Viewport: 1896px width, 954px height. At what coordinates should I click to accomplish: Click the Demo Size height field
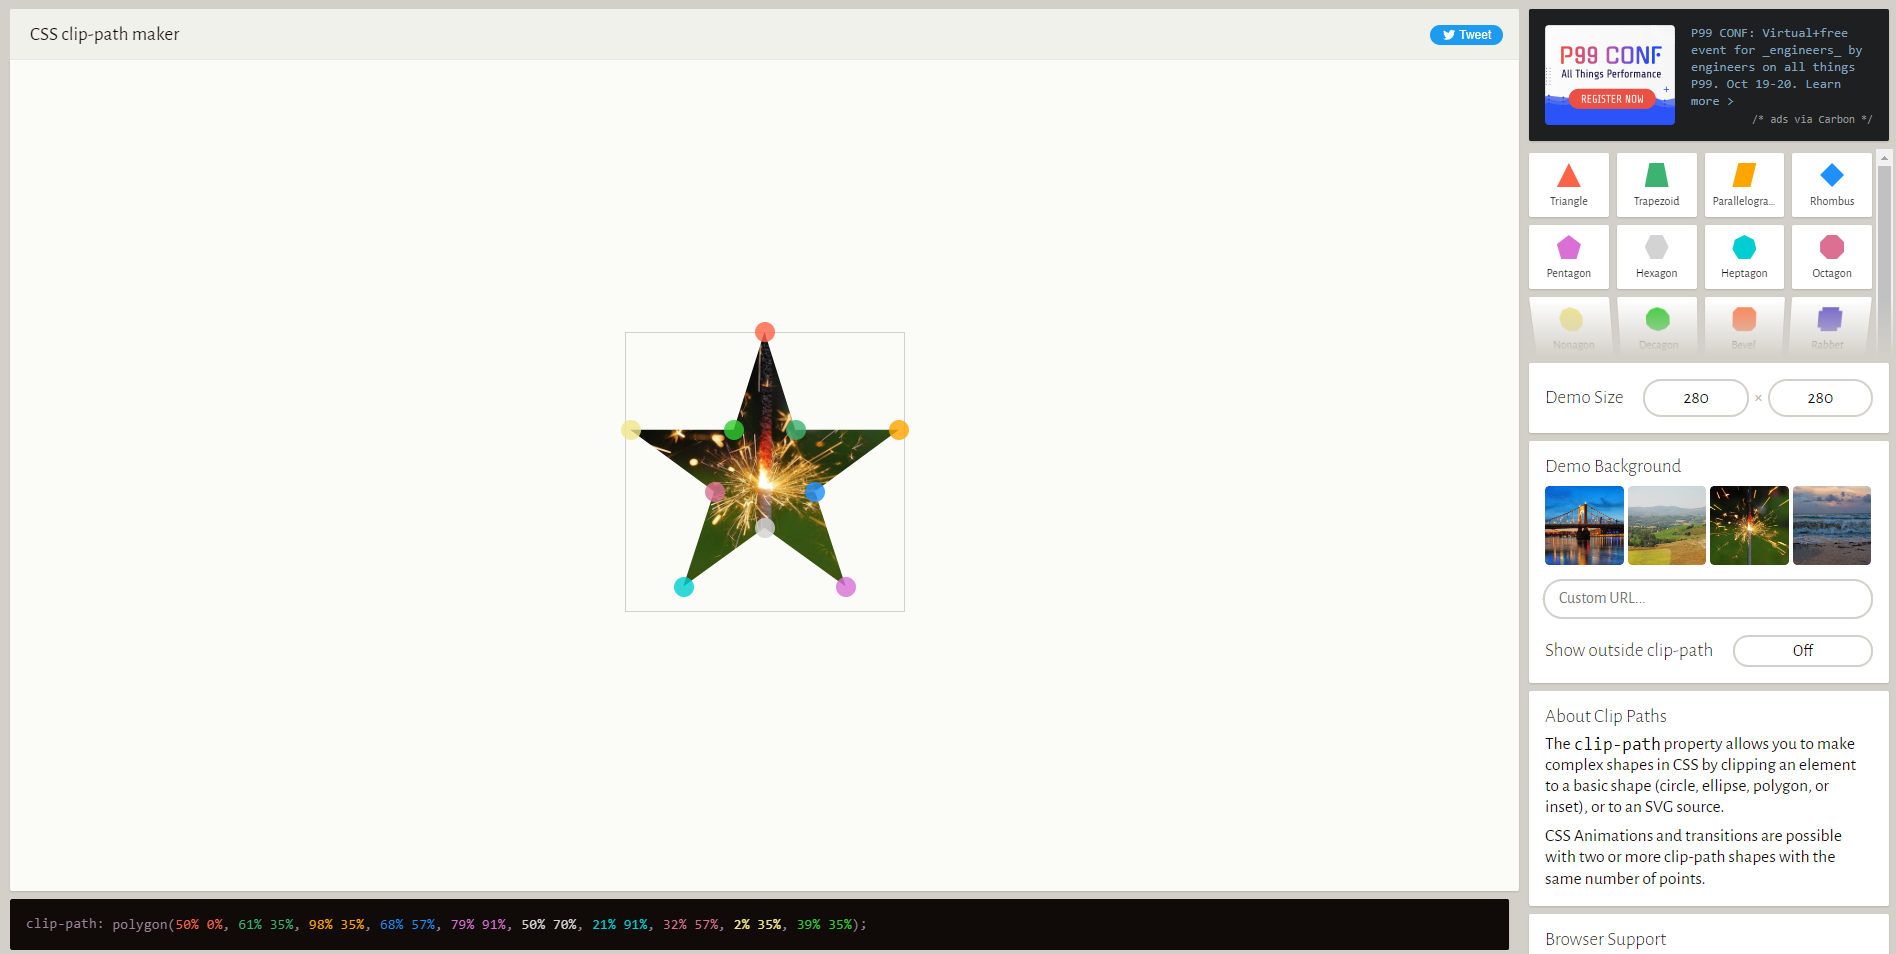pos(1819,398)
